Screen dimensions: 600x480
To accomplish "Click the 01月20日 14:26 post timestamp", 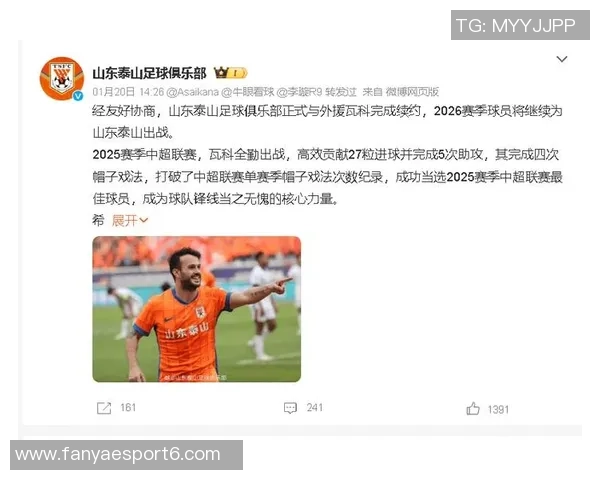I will coord(128,92).
